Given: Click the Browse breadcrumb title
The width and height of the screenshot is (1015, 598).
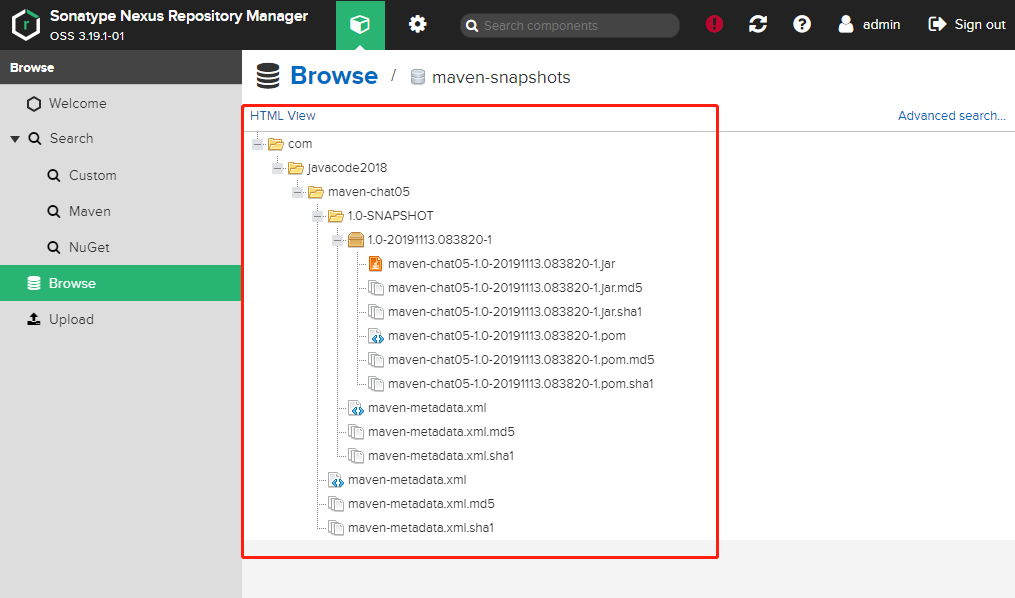Looking at the screenshot, I should 333,76.
